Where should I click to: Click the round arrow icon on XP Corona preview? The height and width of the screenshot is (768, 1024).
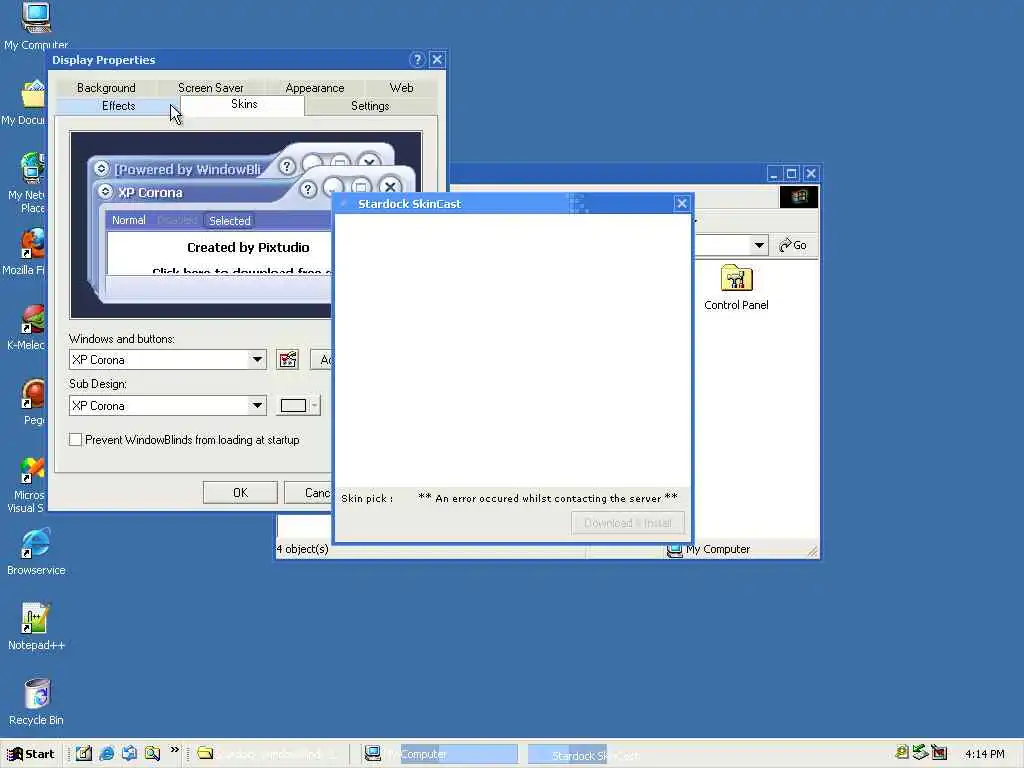105,191
